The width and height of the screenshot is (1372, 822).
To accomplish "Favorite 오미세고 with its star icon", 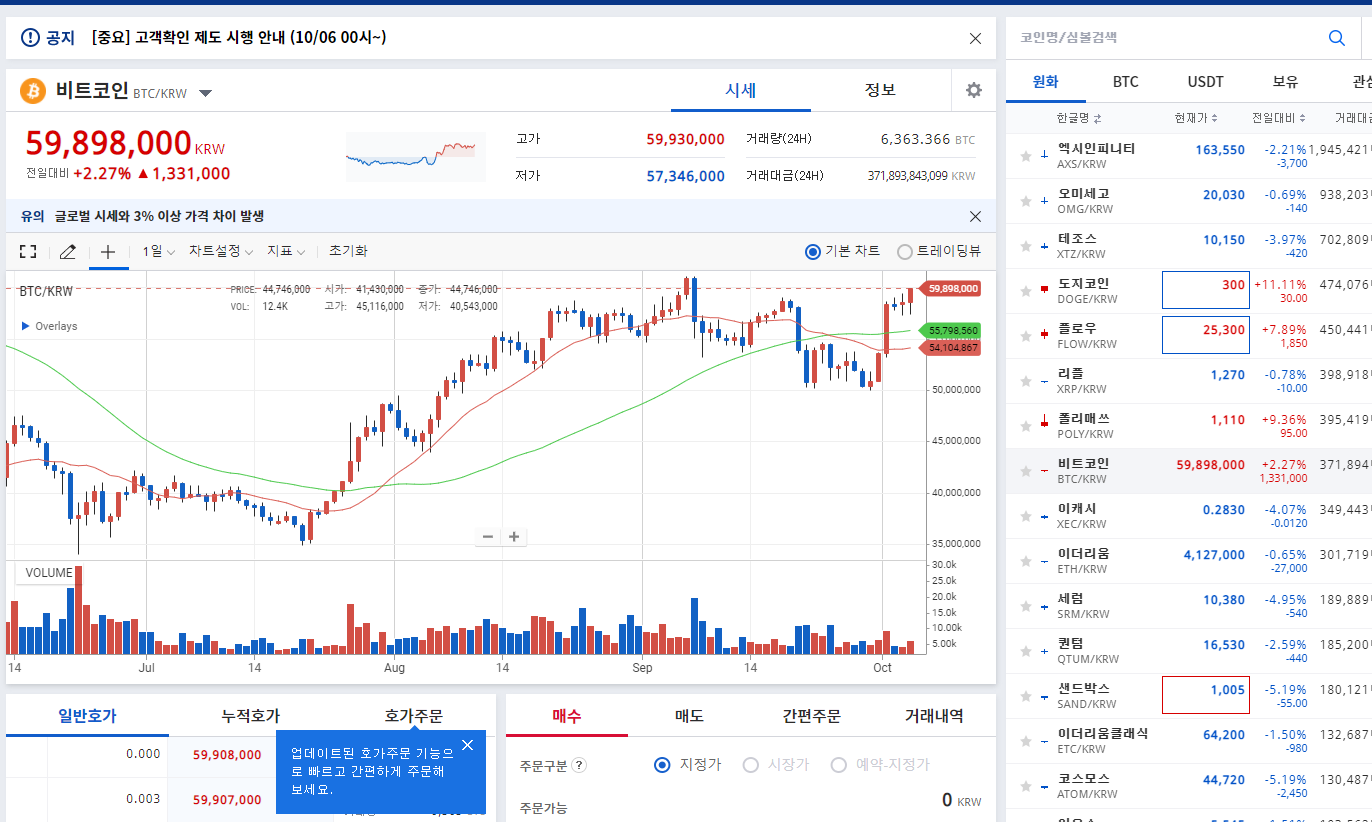I will 1025,201.
